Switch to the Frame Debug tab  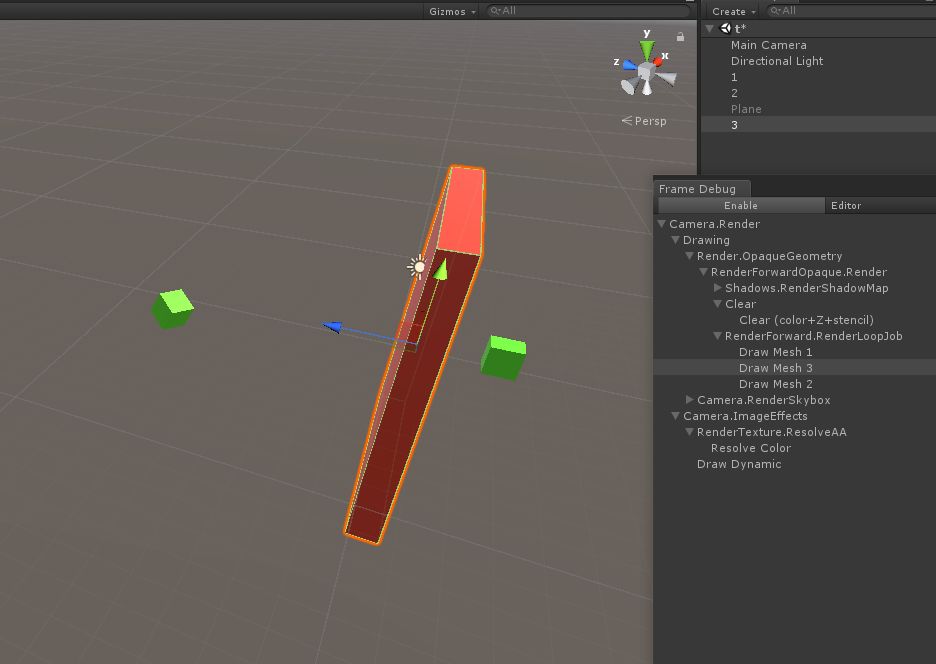(x=697, y=189)
